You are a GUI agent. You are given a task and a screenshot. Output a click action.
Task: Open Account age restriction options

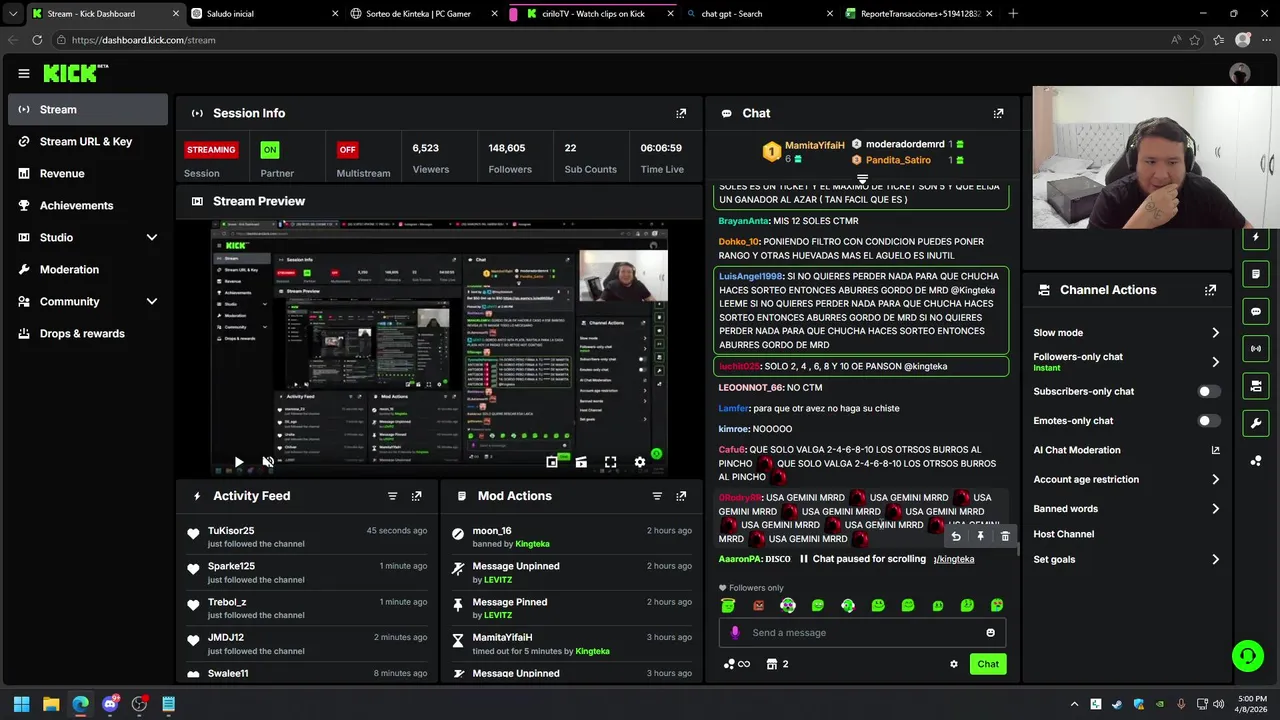click(1127, 479)
